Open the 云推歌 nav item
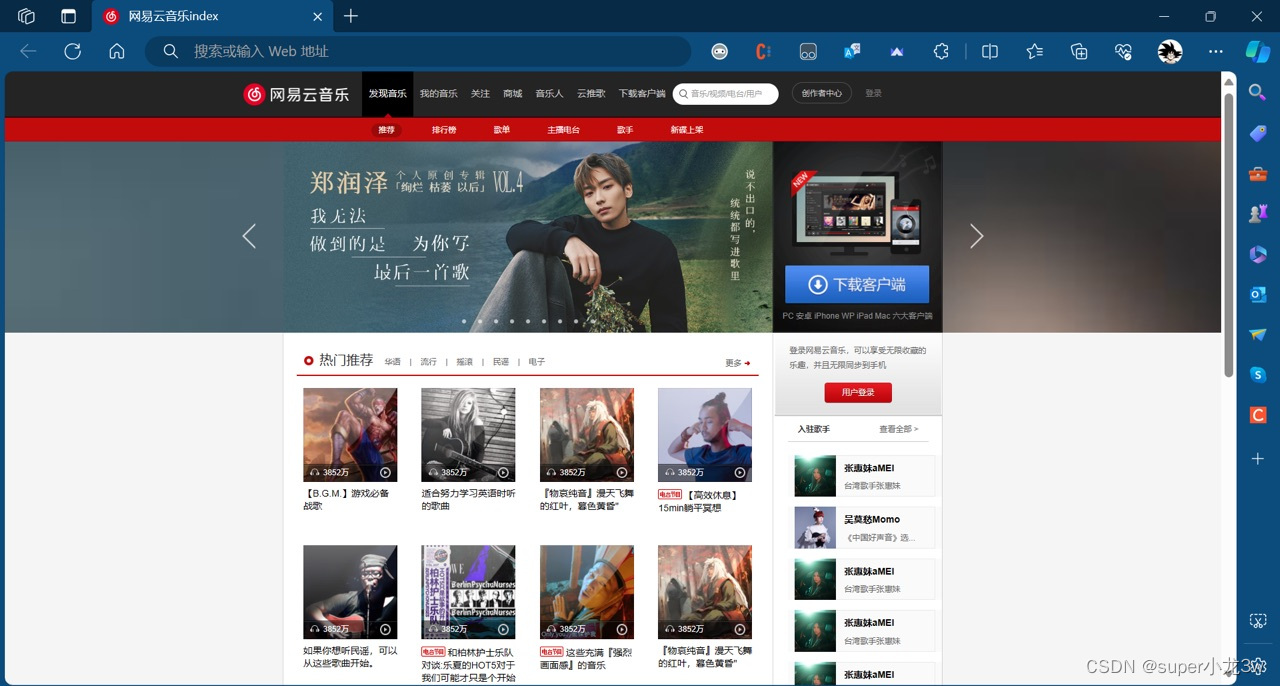 pos(591,94)
